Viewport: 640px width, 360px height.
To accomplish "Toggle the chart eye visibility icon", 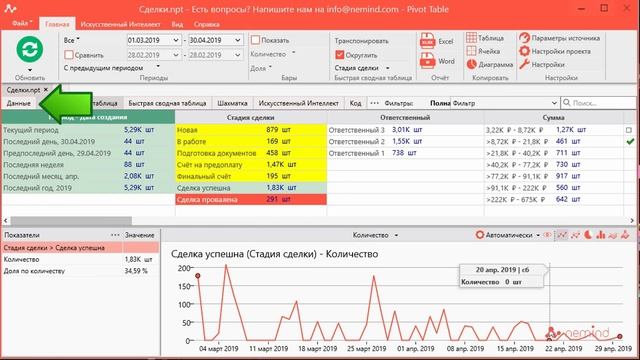I will (547, 235).
